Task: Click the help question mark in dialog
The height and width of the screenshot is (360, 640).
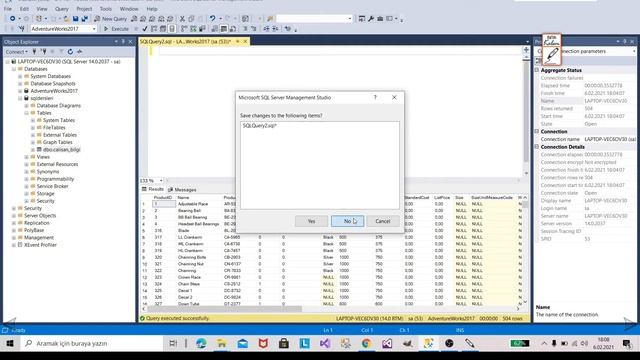Action: [375, 97]
